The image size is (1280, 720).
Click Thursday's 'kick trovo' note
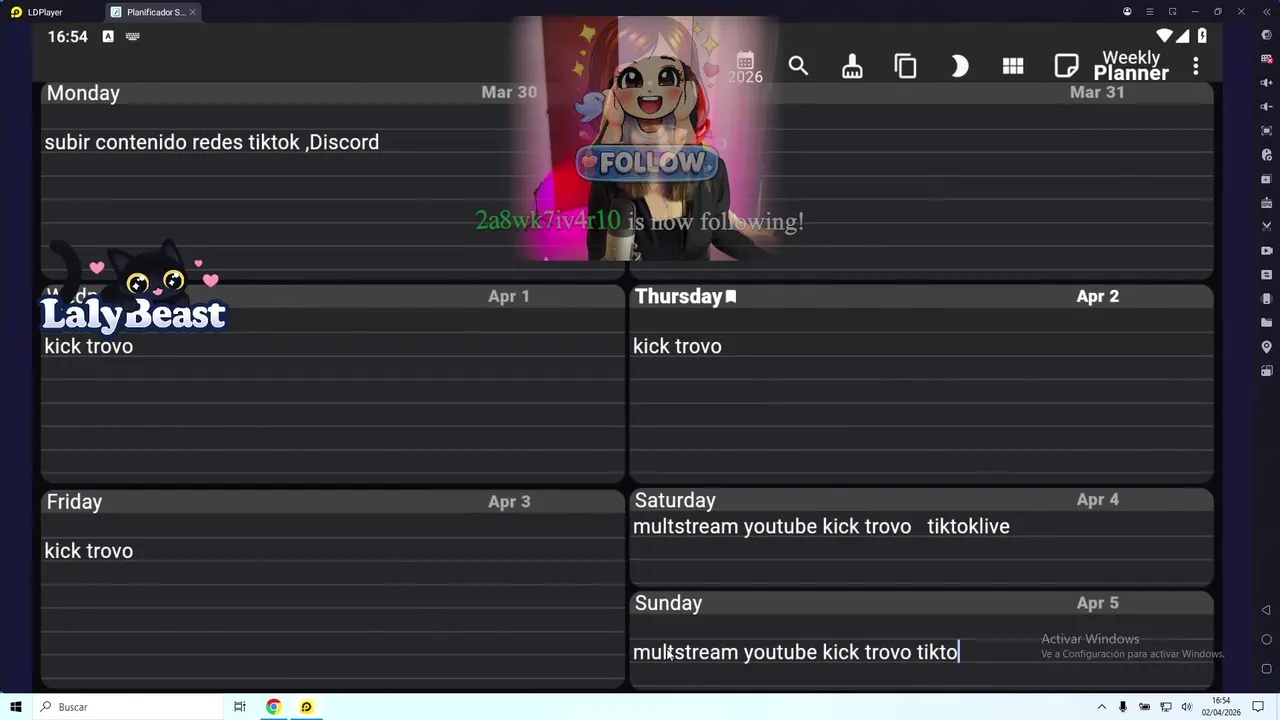coord(677,346)
